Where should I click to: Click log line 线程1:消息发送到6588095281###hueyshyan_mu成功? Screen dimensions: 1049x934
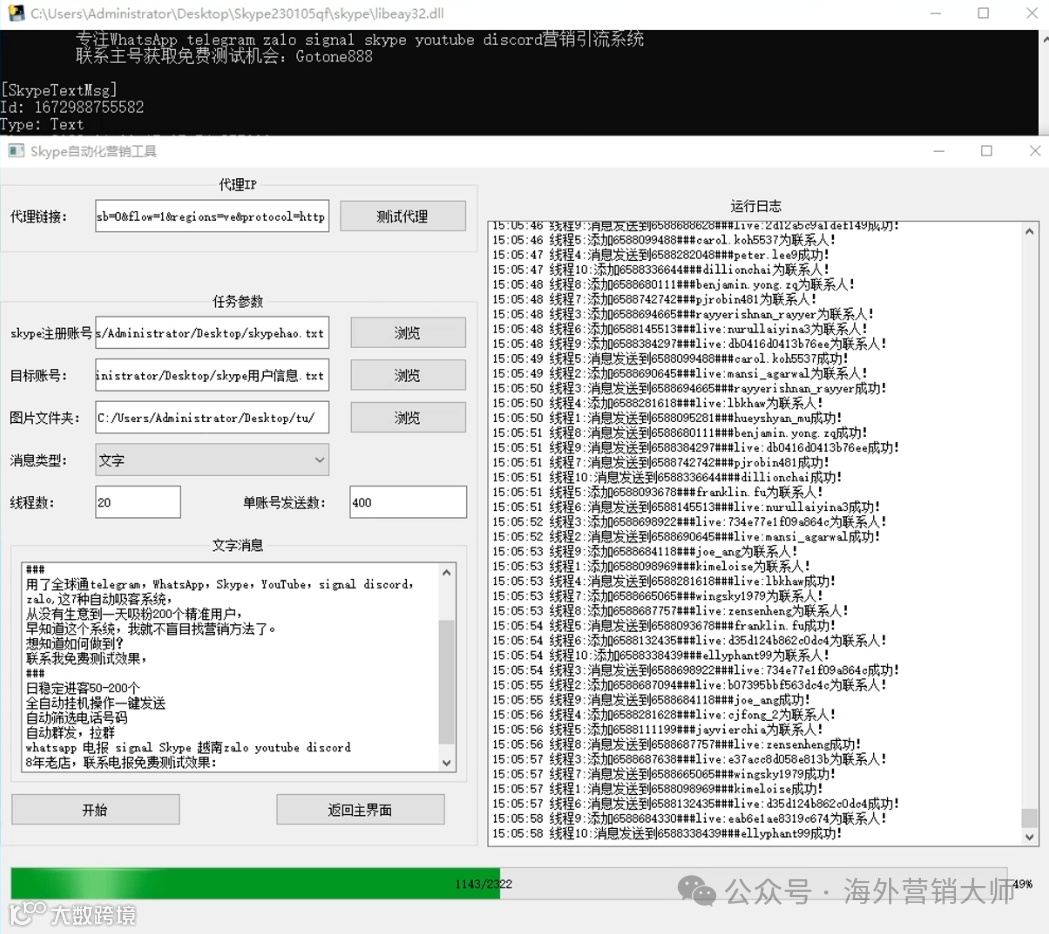tap(666, 417)
